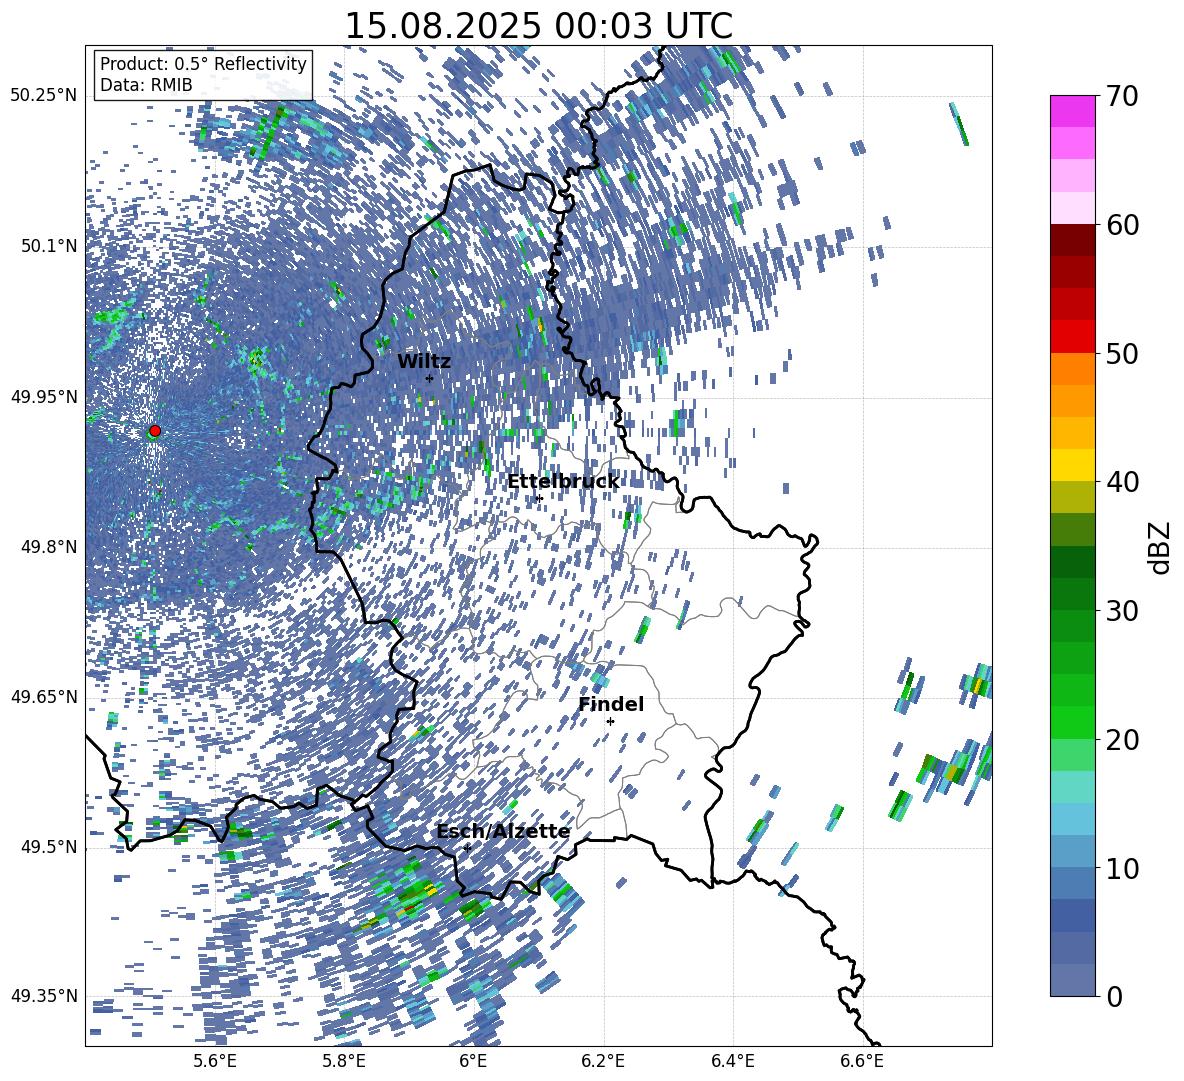Click the dBZ colorbar axis label
Screen dimensions: 1184x1081
pos(1161,547)
